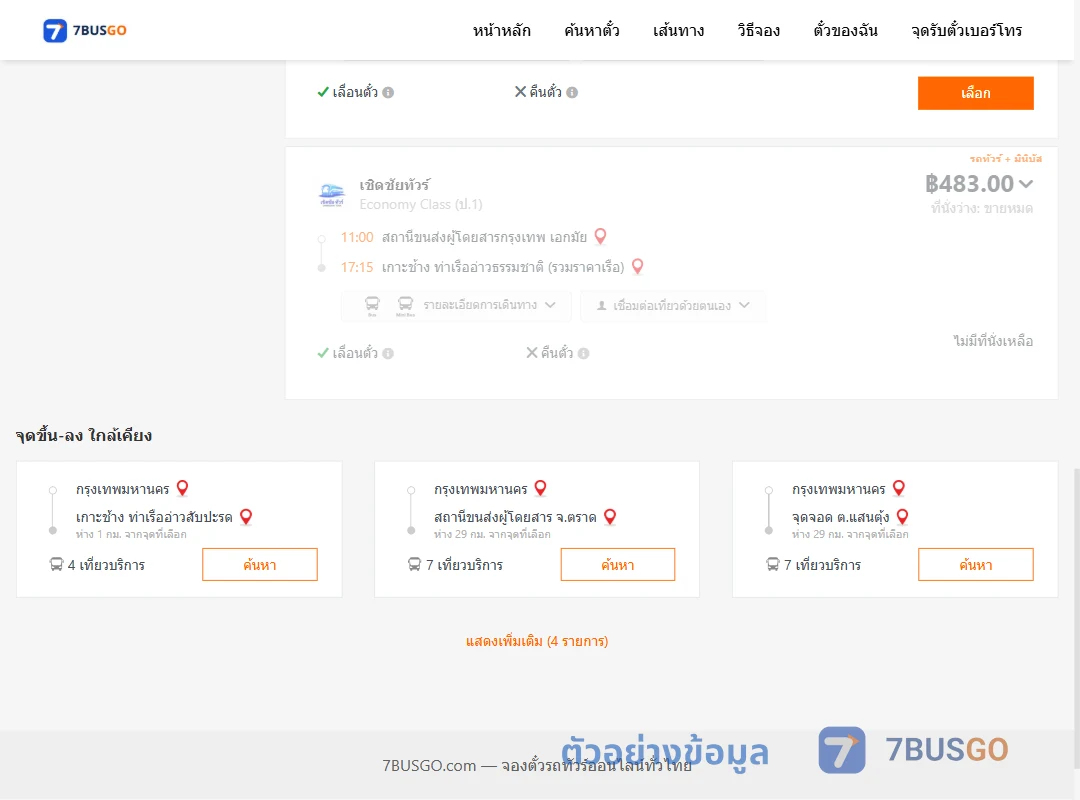Viewport: 1080px width, 800px height.
Task: Click ค้นหา for เกาะช้าง ท่าเรืออ่าวสับปะรด route
Action: click(260, 564)
